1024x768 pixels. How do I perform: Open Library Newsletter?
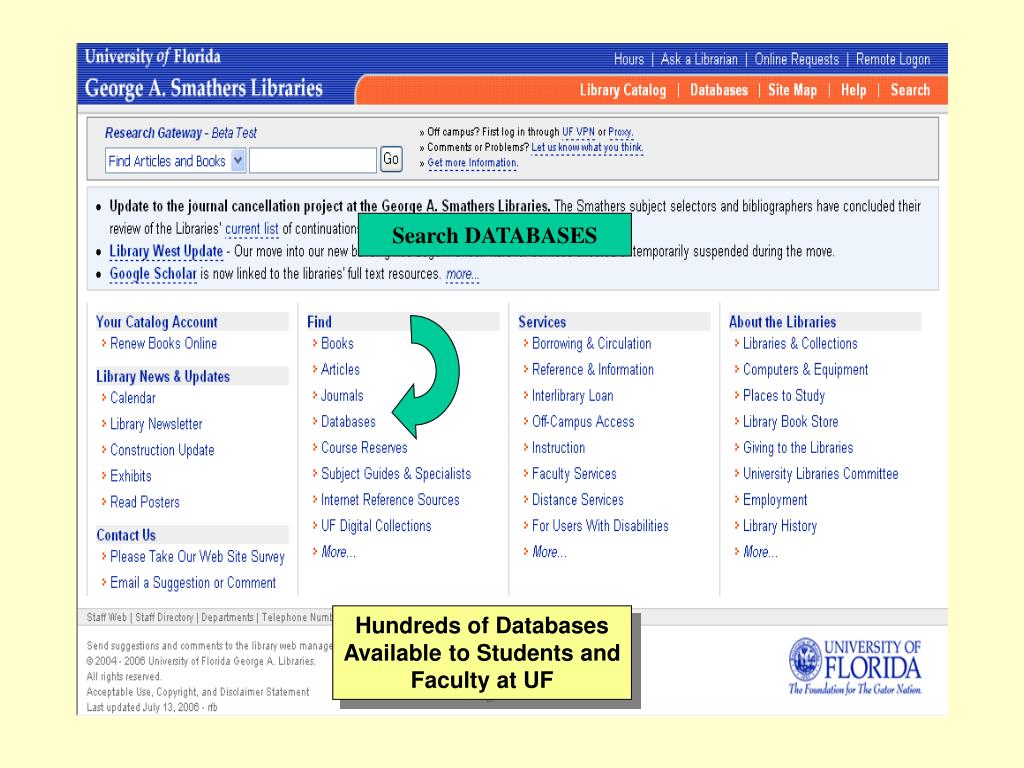(156, 424)
